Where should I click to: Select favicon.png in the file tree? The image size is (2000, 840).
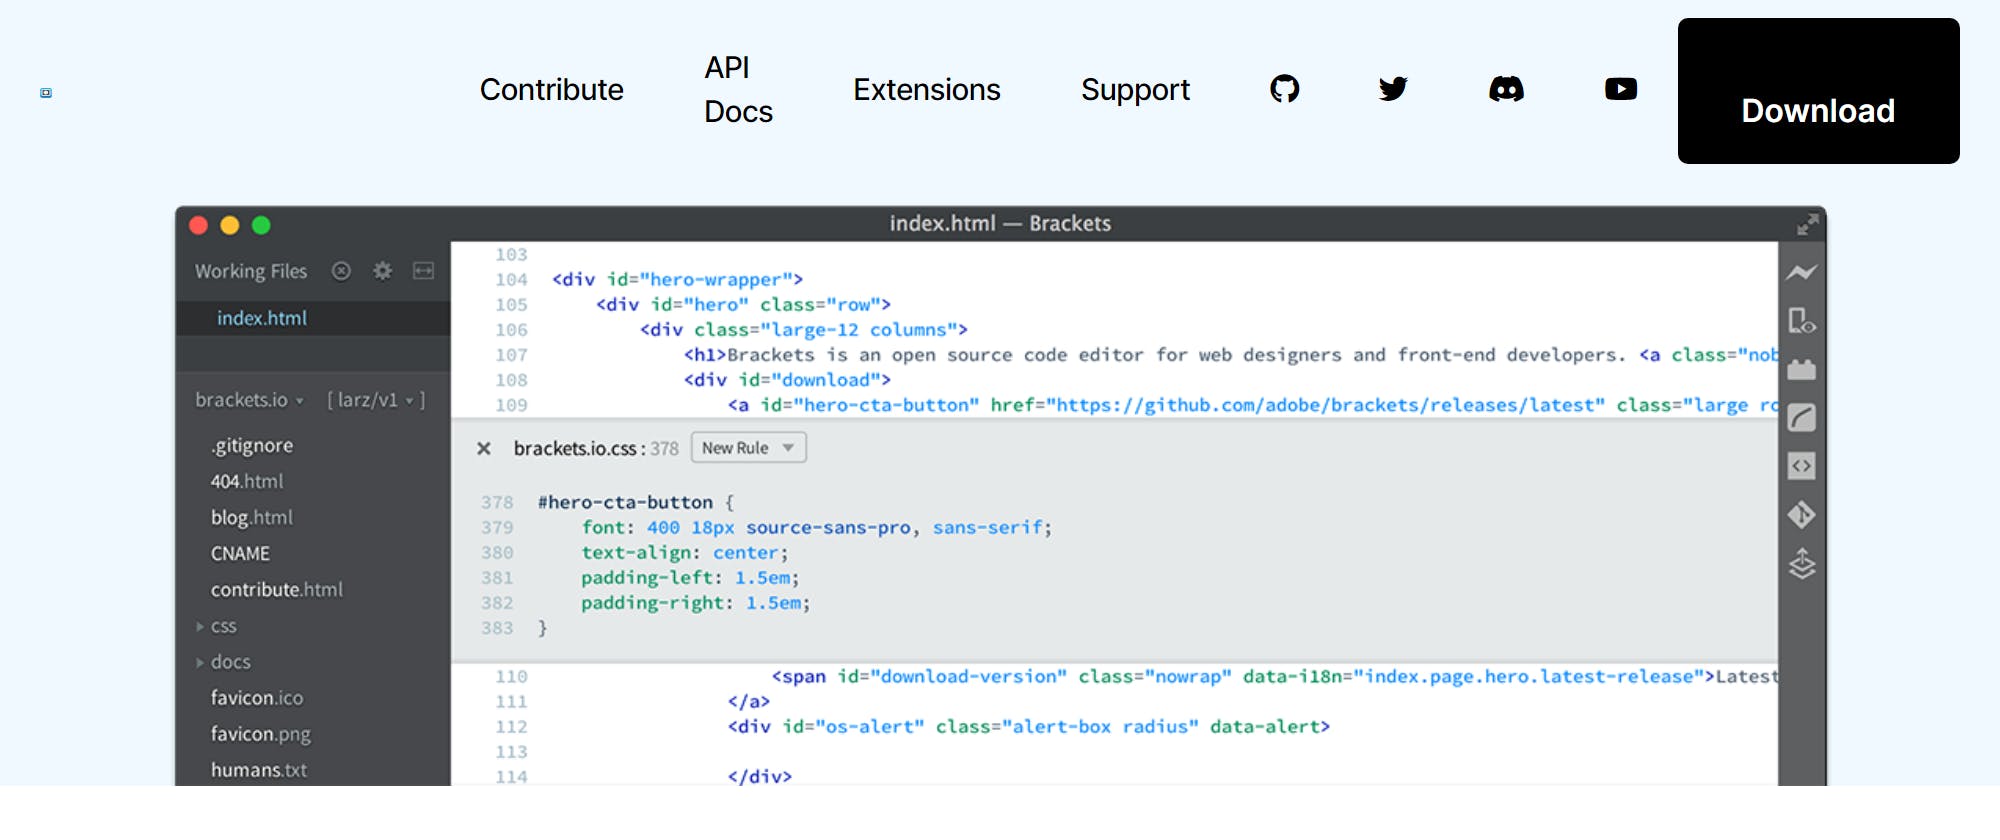click(x=261, y=734)
